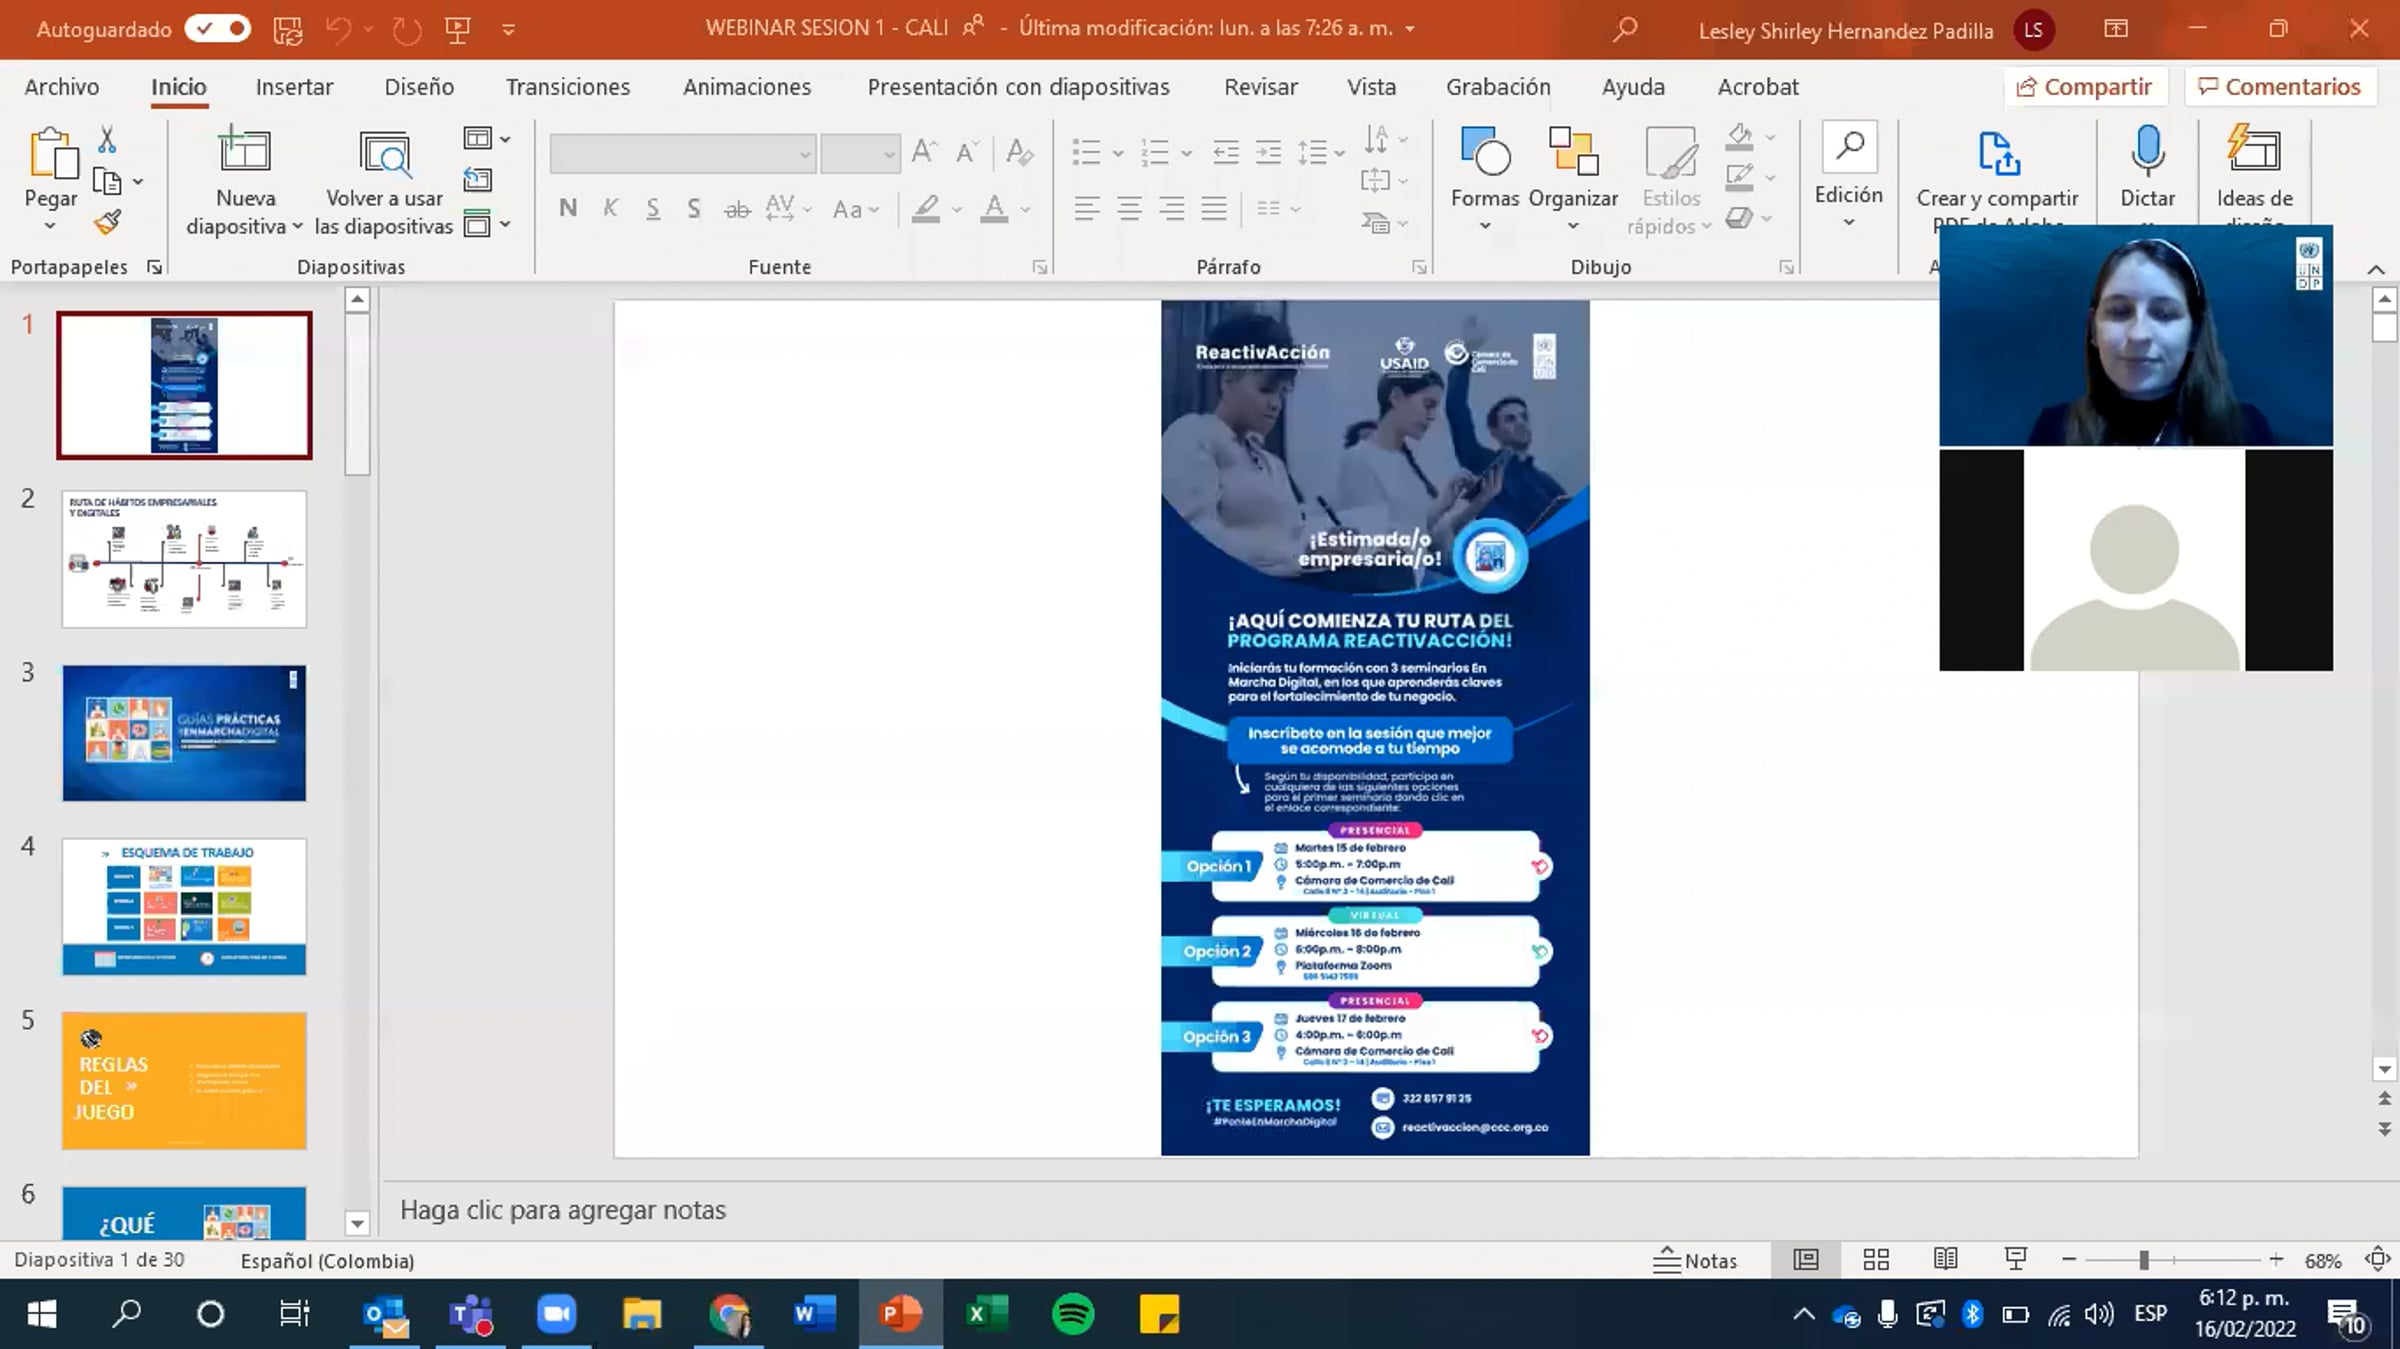This screenshot has height=1349, width=2400.
Task: Switch to Slide Sorter view icon
Action: (x=1876, y=1260)
